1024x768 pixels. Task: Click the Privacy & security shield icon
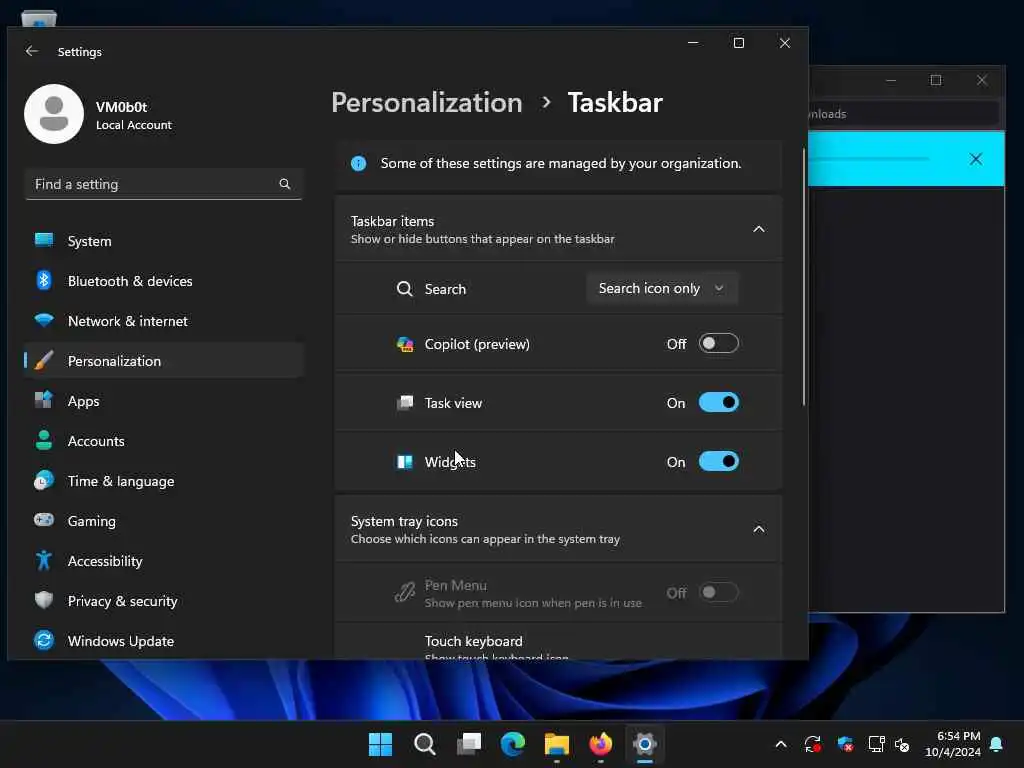44,600
